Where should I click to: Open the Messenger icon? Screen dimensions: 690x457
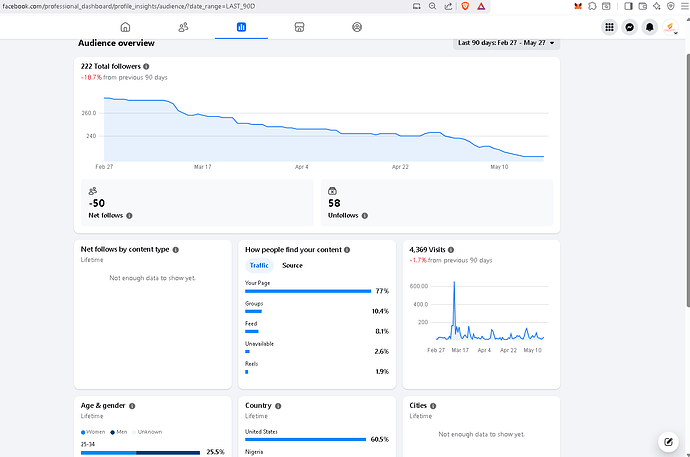coord(629,27)
